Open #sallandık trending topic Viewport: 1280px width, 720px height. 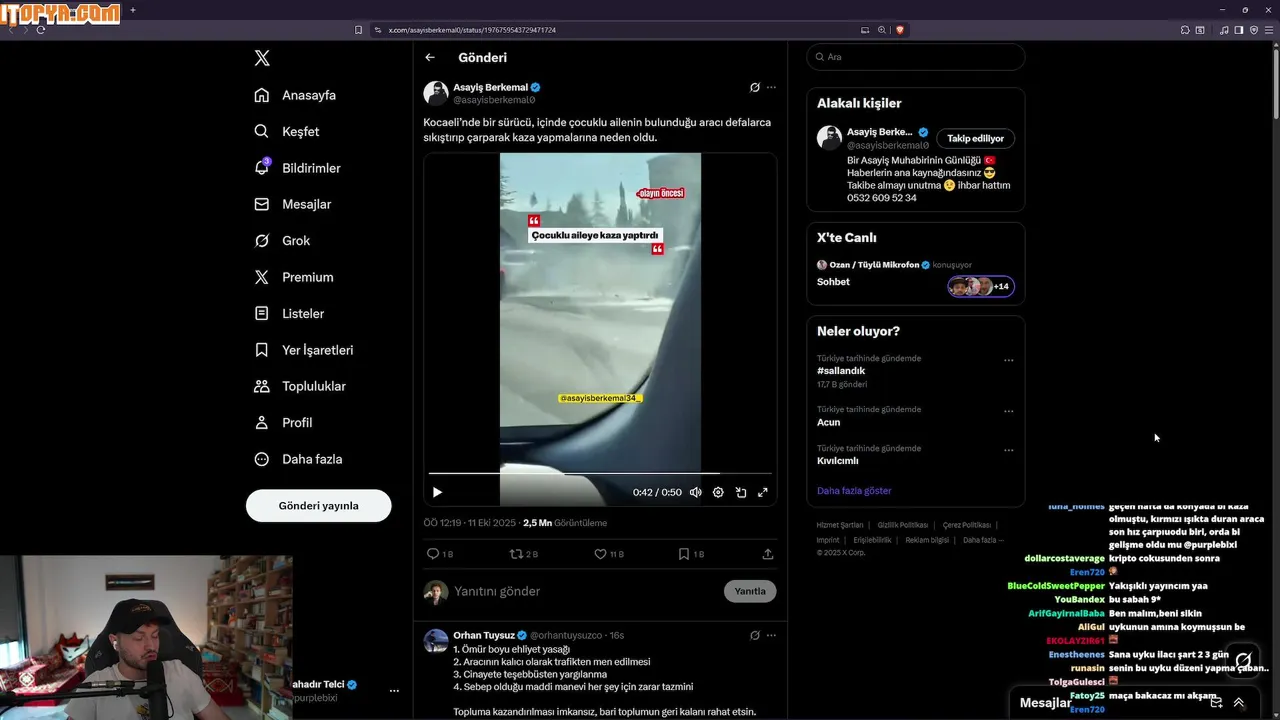pos(841,371)
